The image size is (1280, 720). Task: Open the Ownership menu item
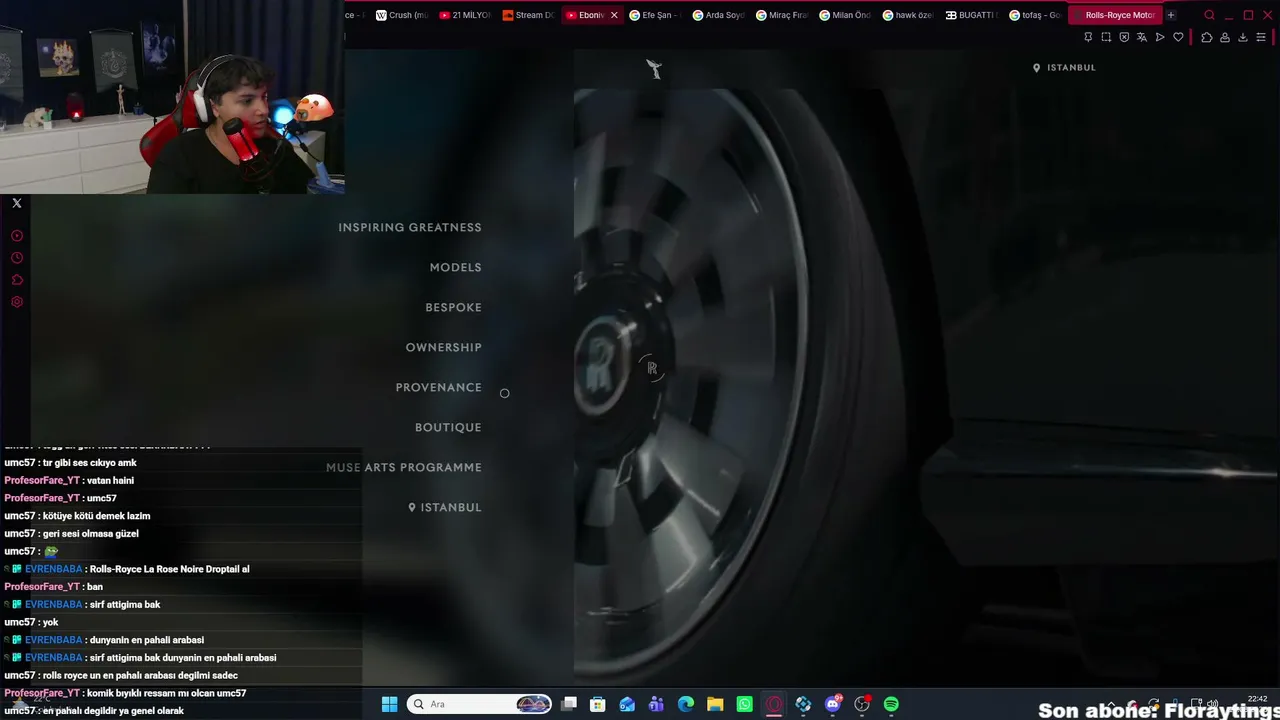(x=444, y=347)
